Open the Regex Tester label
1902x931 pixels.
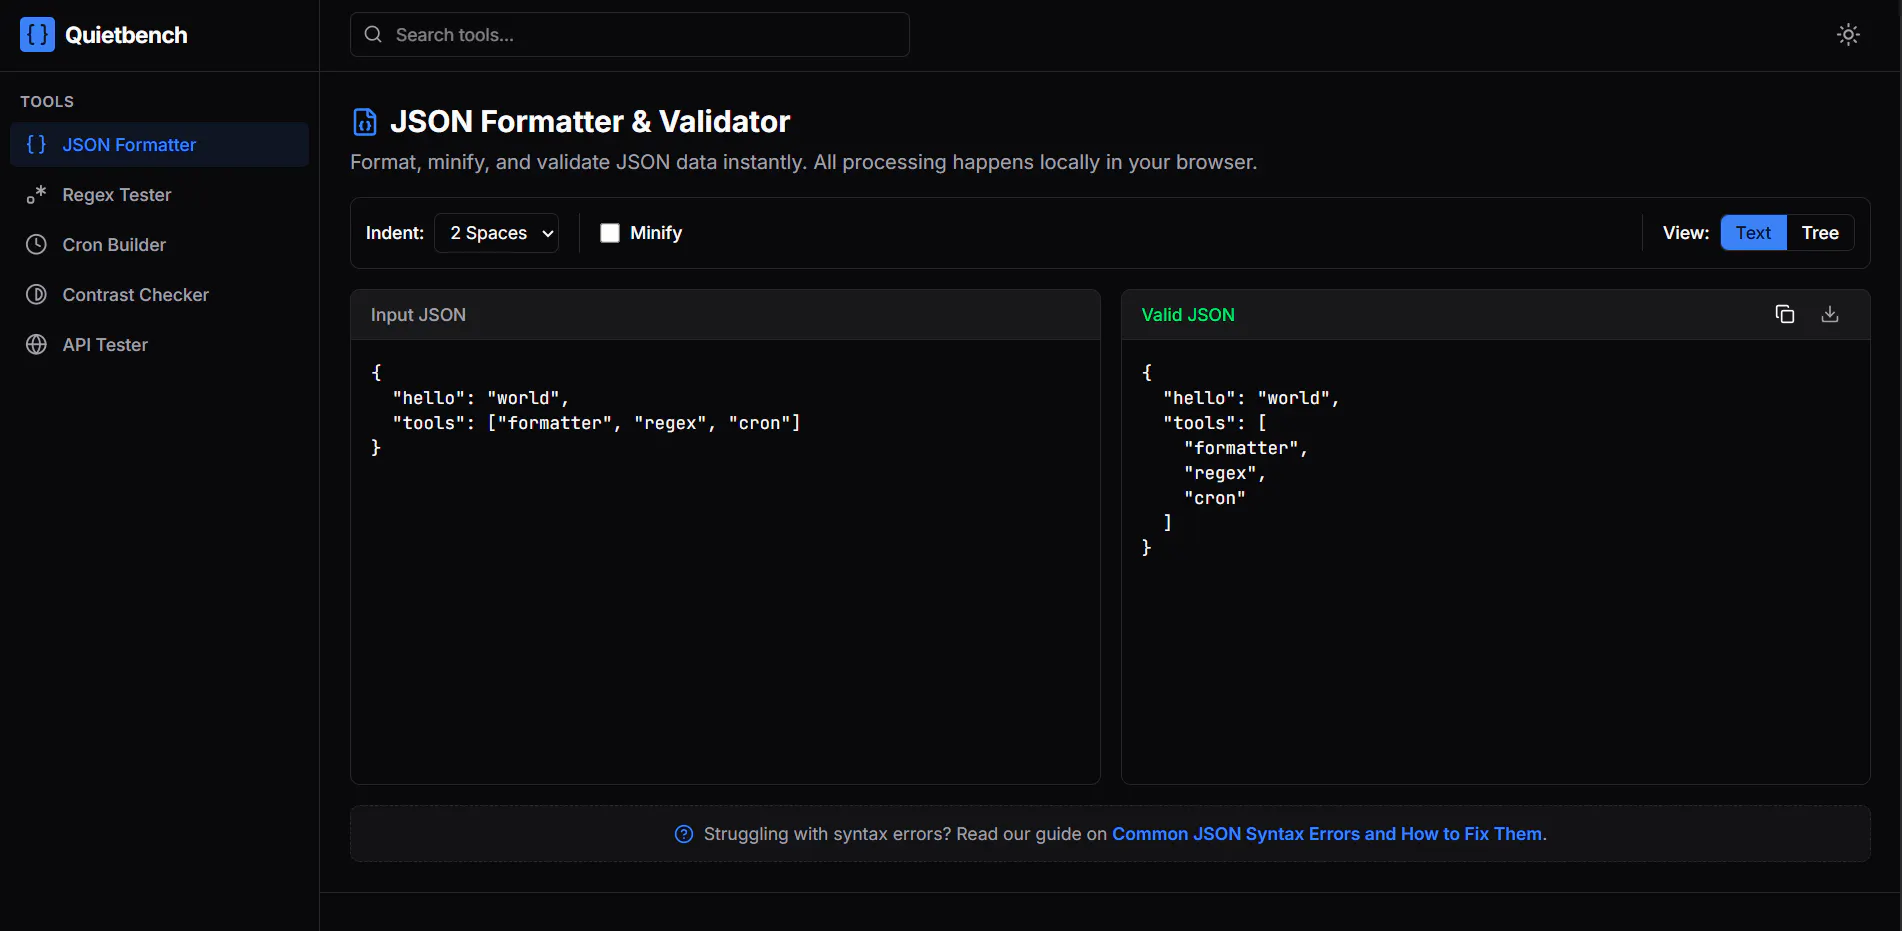(x=117, y=195)
